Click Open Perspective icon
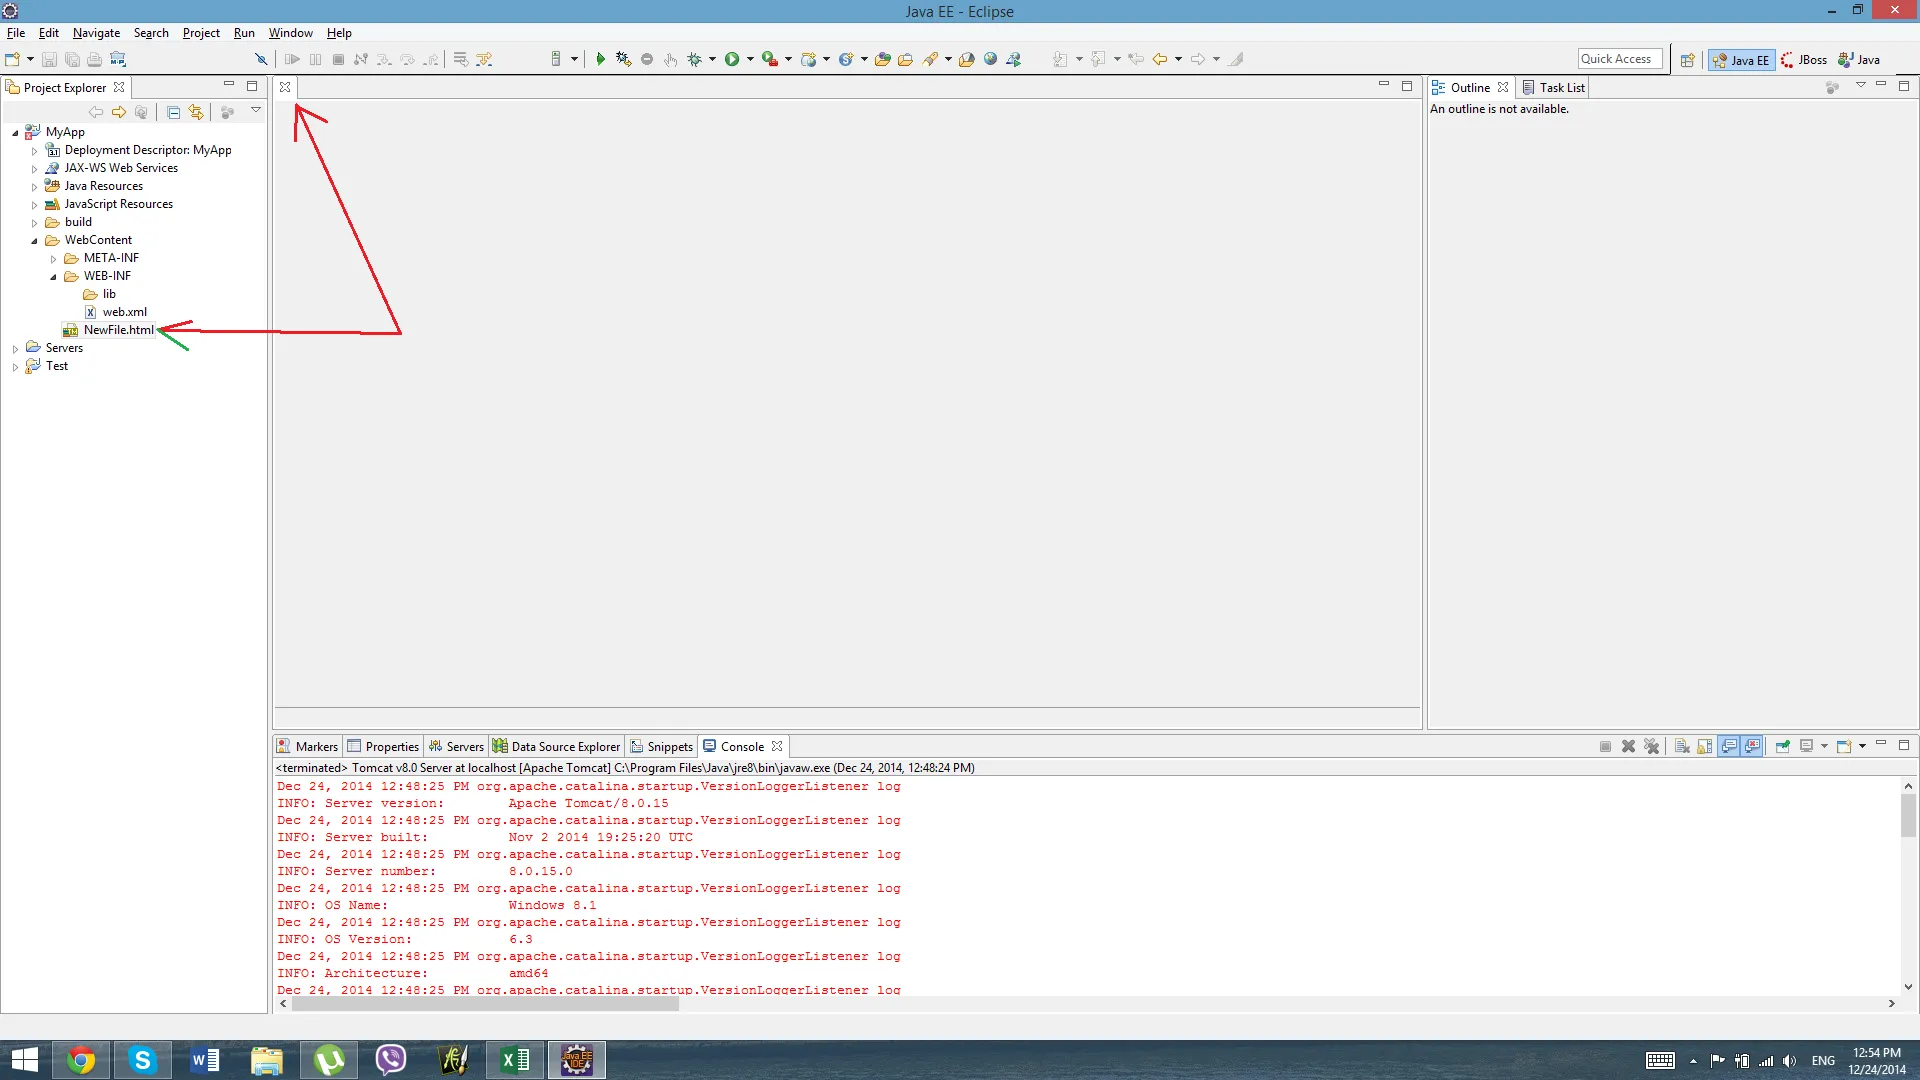The height and width of the screenshot is (1080, 1920). tap(1687, 60)
